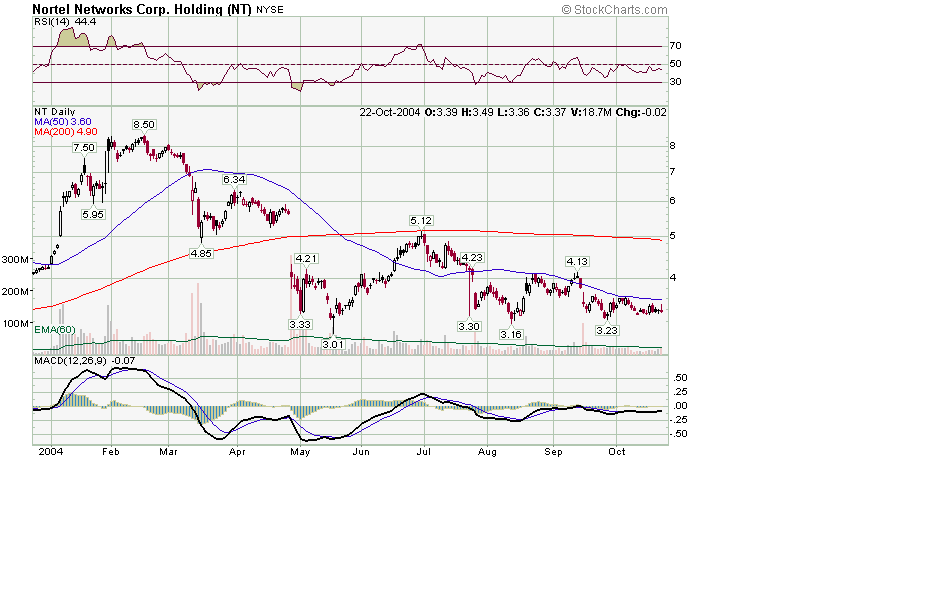Click the '4.23' price annotation
The width and height of the screenshot is (935, 608).
[472, 258]
